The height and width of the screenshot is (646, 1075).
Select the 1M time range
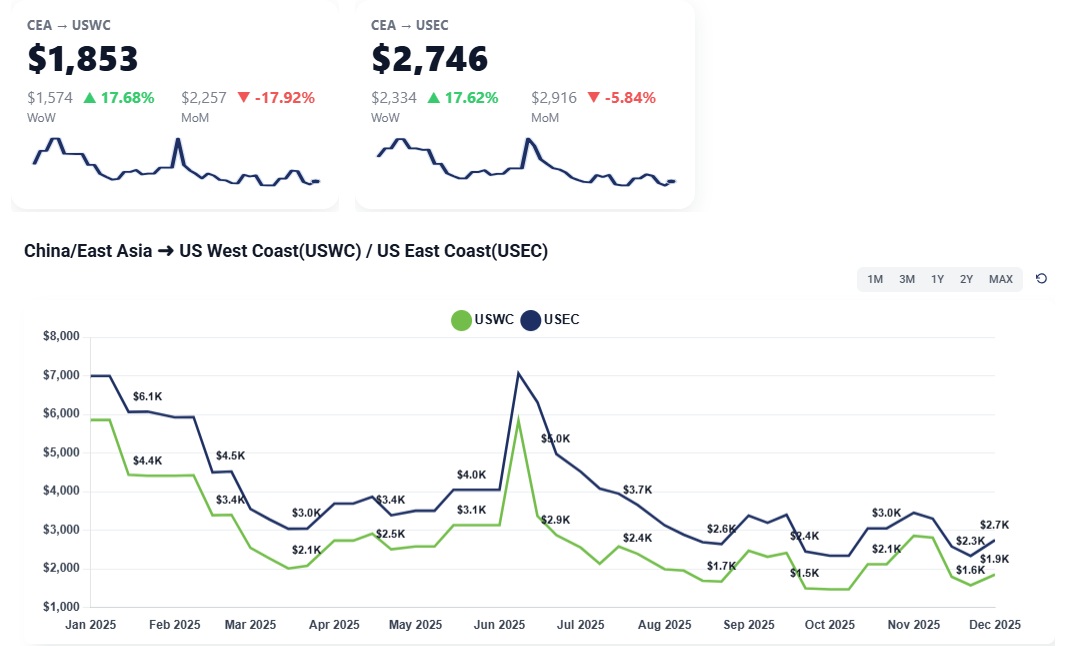click(875, 279)
